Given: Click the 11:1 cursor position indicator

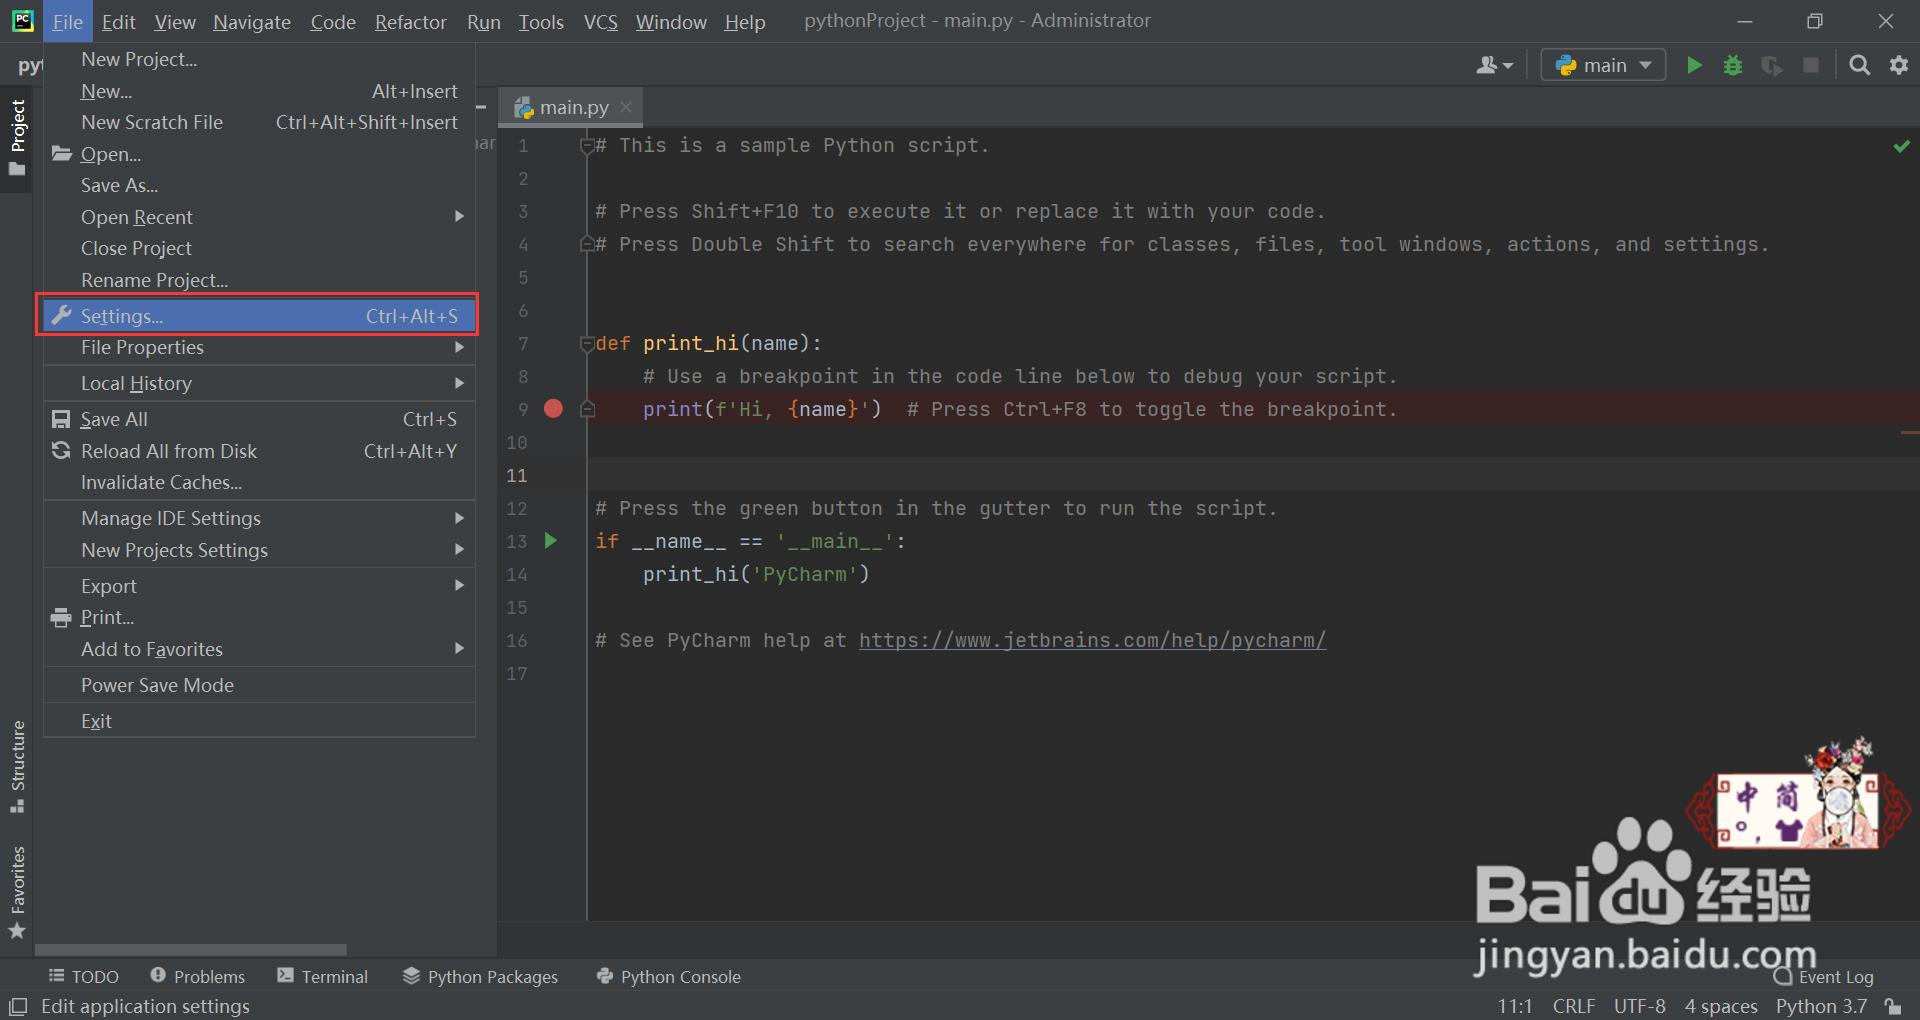Looking at the screenshot, I should [1514, 1006].
